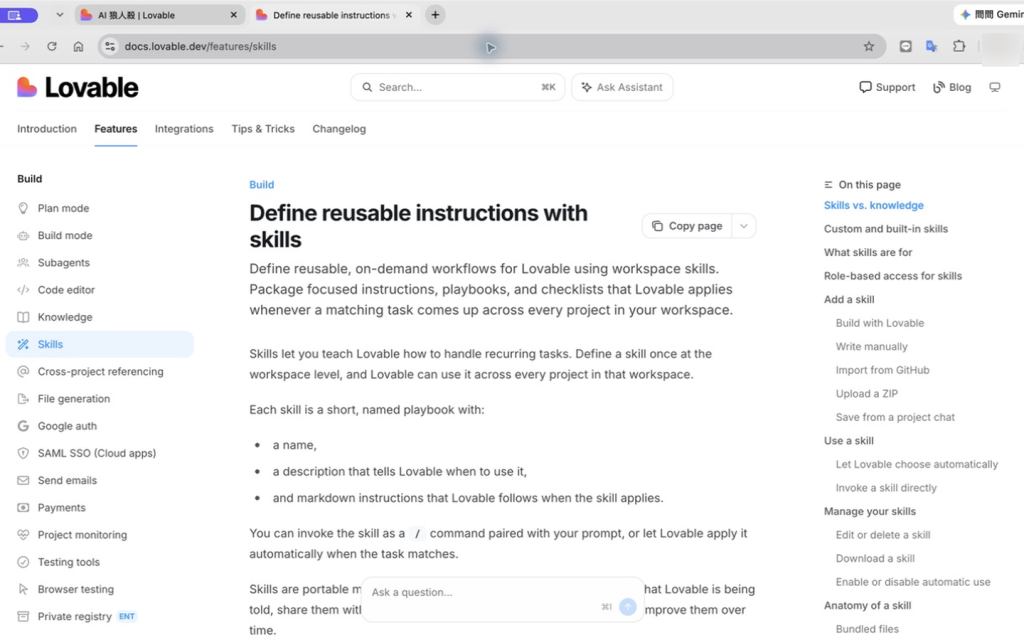This screenshot has width=1024, height=640.
Task: Click the Skills wand icon
Action: point(24,344)
